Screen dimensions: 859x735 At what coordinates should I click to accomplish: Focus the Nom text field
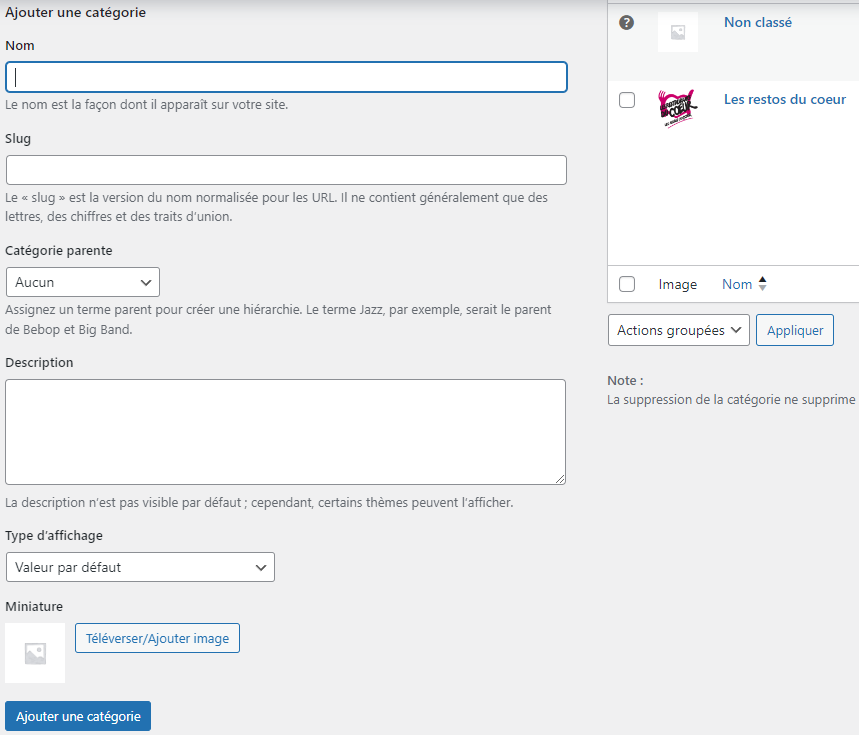click(286, 77)
